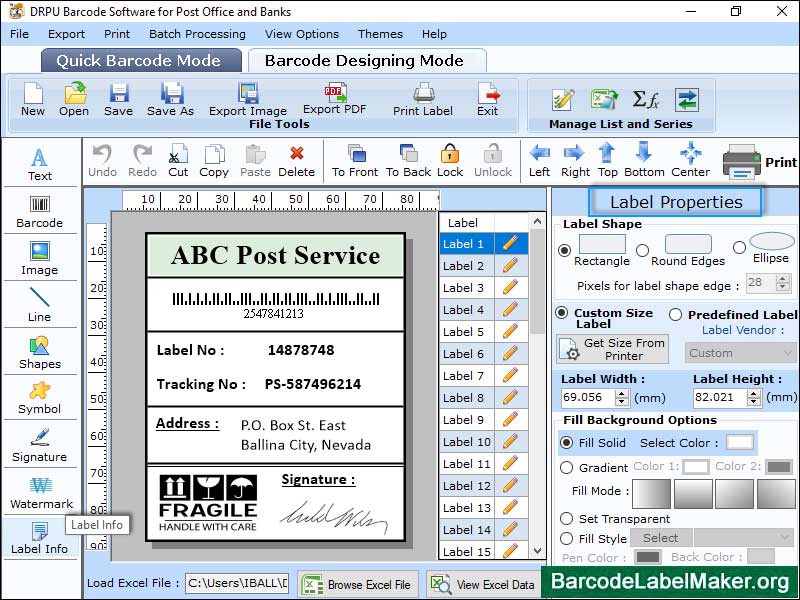Screen dimensions: 800x600
Task: Choose Custom Size Label option
Action: click(x=562, y=313)
